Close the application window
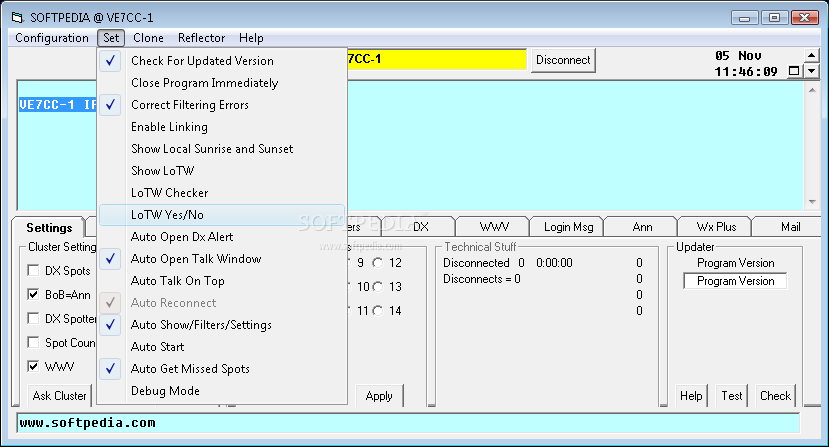 tap(805, 17)
